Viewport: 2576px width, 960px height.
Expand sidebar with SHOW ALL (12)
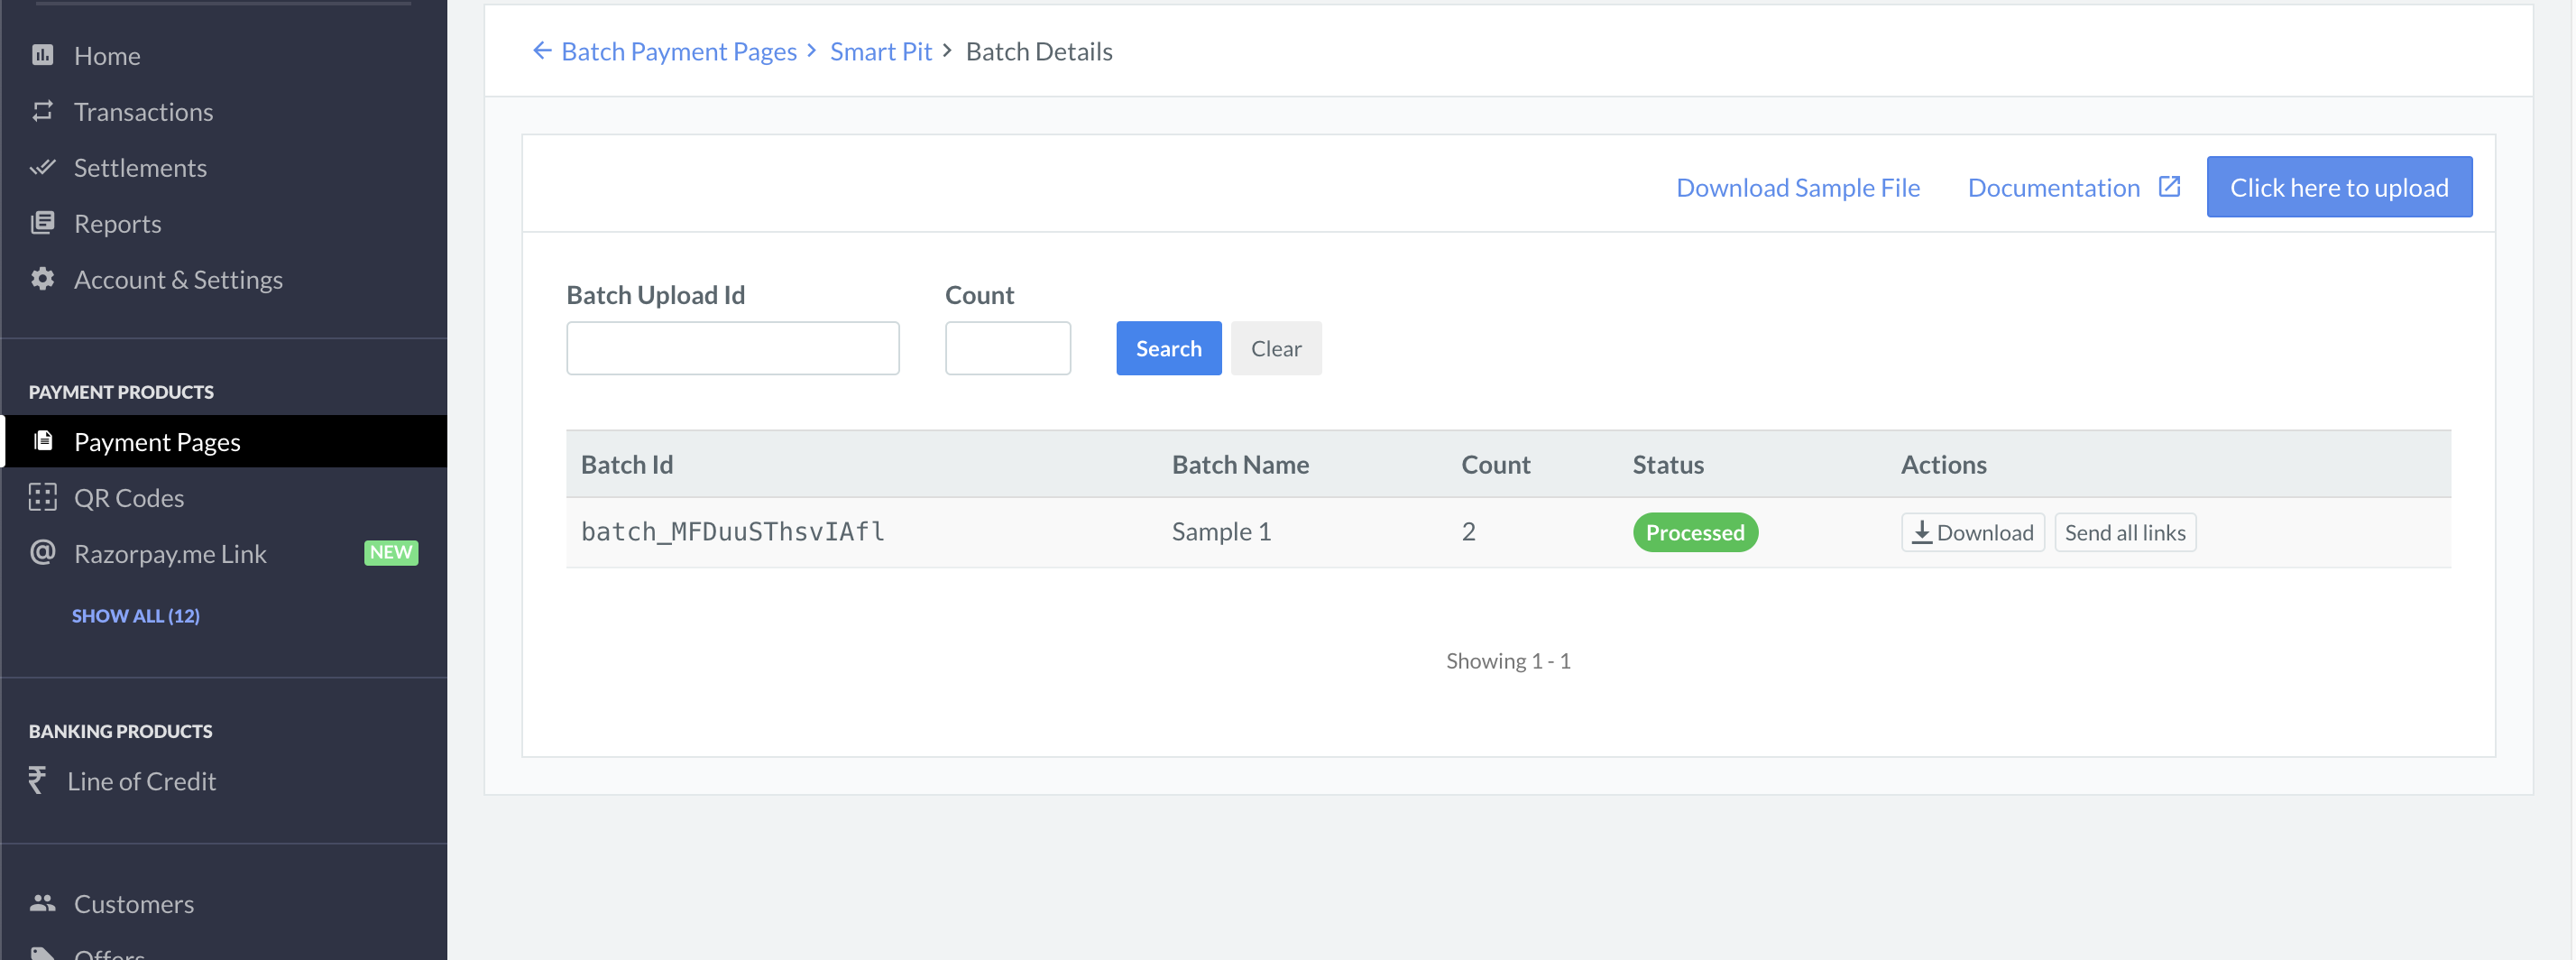point(135,616)
